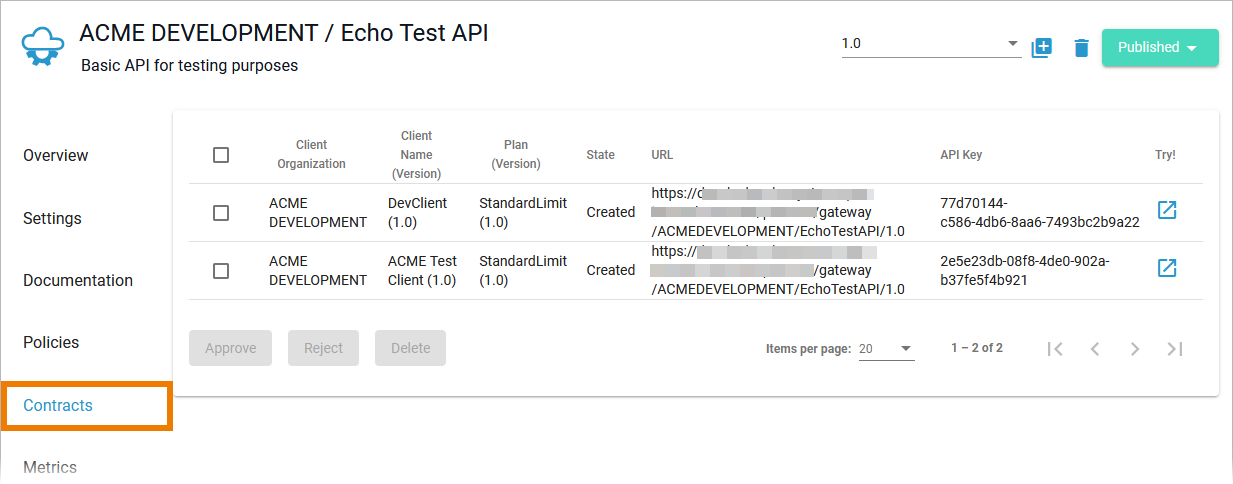The width and height of the screenshot is (1233, 484).
Task: Open Try! link for DevClient contract
Action: (x=1166, y=210)
